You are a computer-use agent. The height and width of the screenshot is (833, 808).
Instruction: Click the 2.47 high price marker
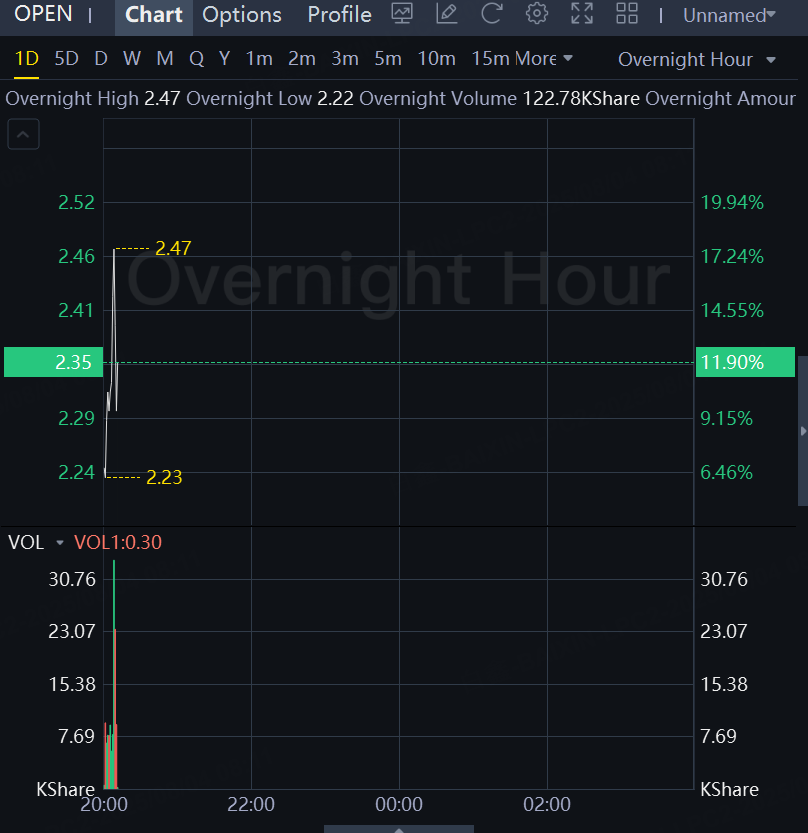point(173,248)
